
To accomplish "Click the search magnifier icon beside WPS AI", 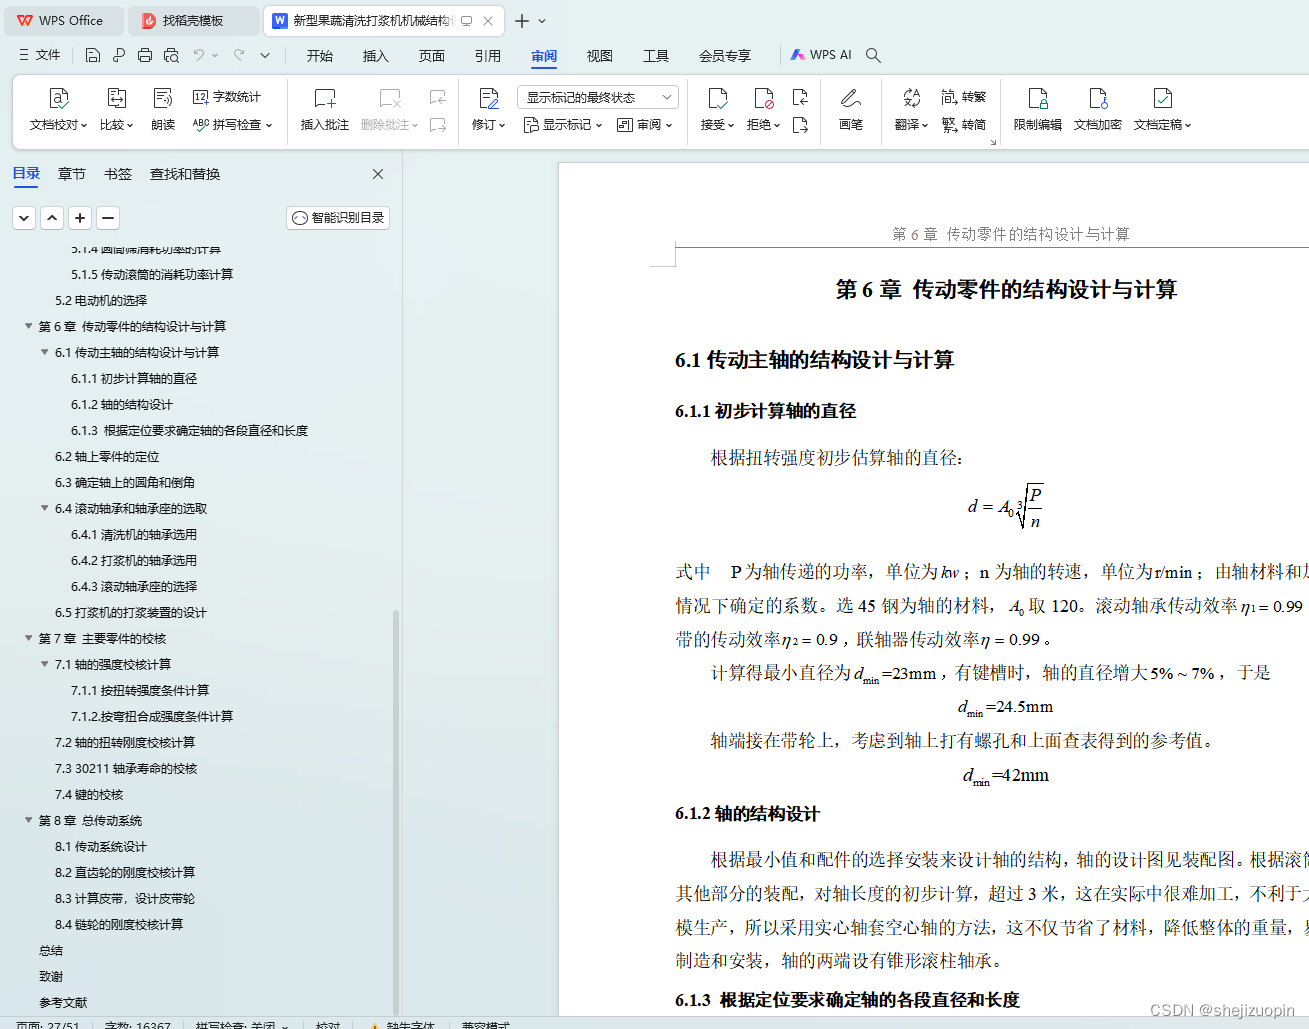I will 873,55.
